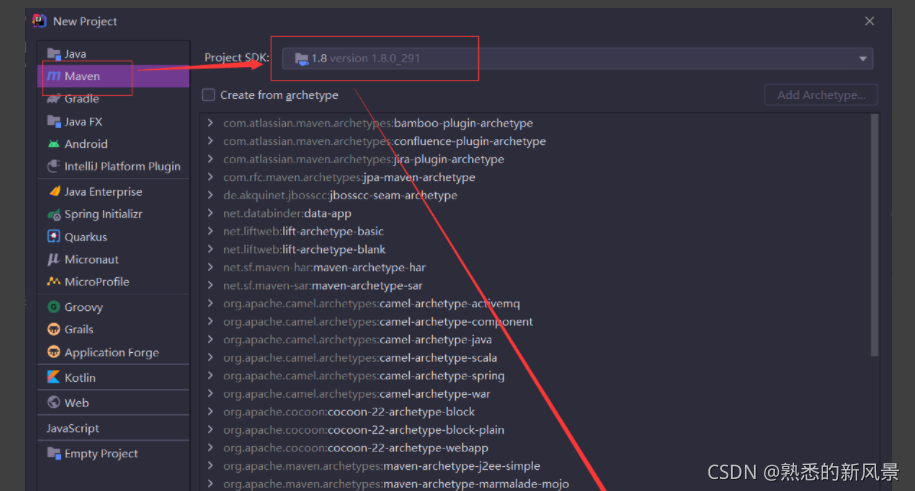915x491 pixels.
Task: Click the IntelliJ Platform Plugin icon
Action: point(54,166)
